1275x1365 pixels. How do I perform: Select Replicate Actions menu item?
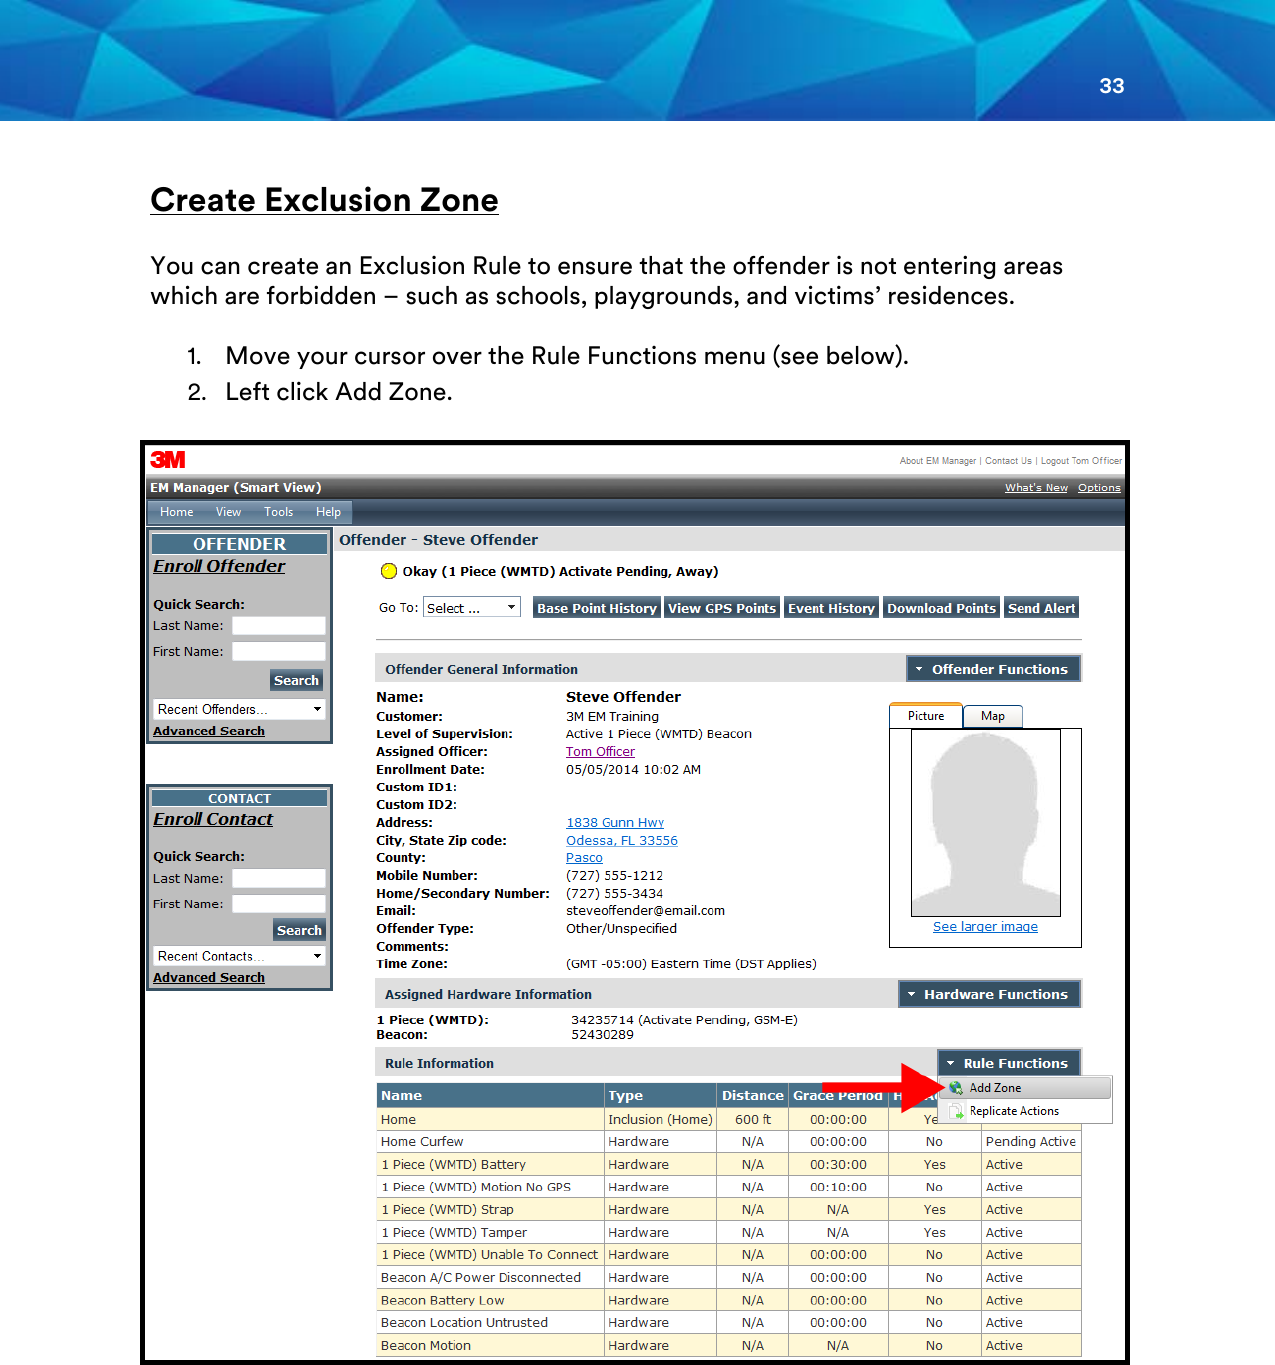click(1026, 1111)
